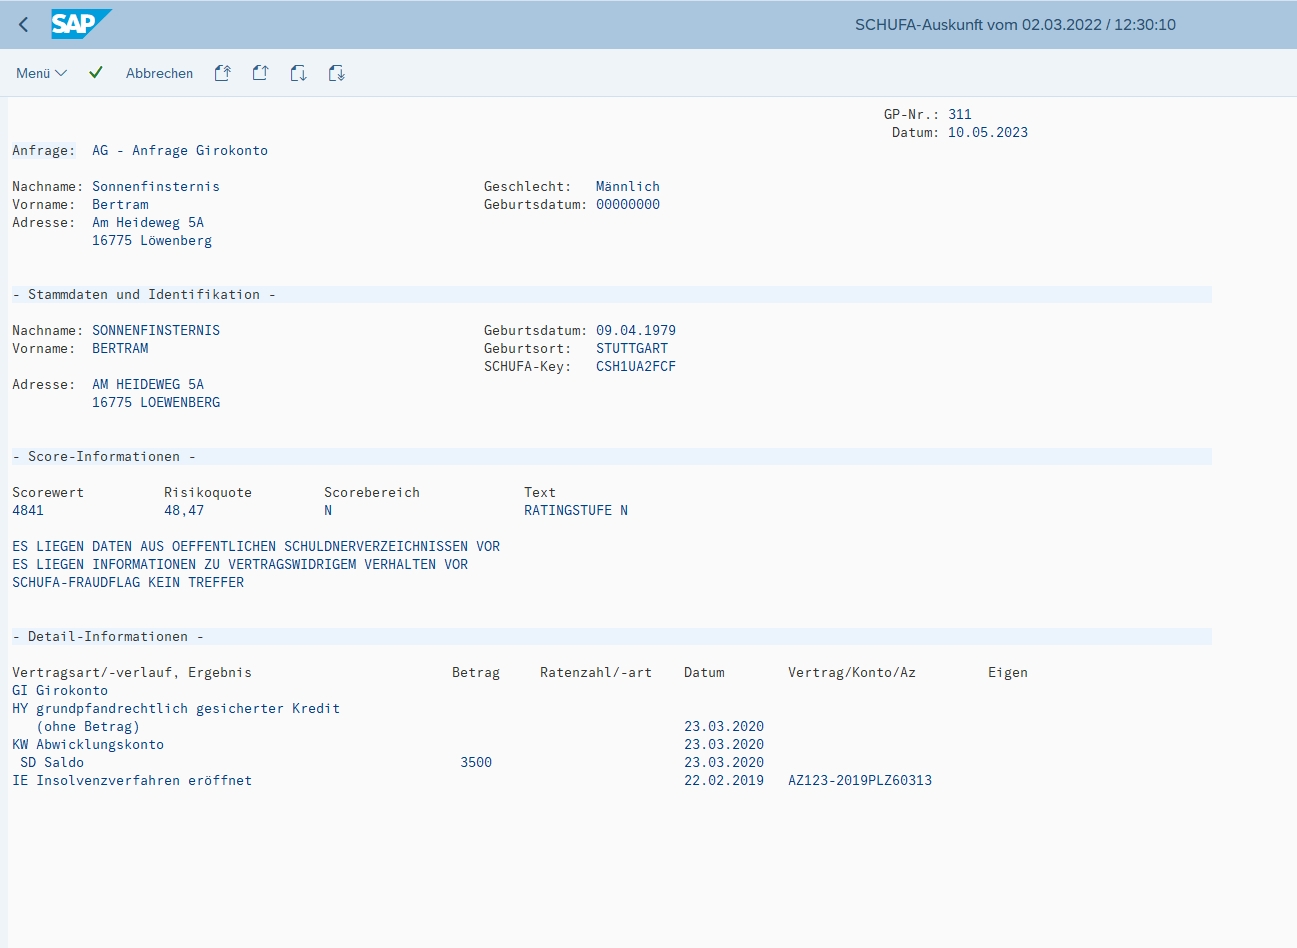Select the address line 'Am Heideweg 5A'
This screenshot has width=1297, height=948.
(x=148, y=222)
